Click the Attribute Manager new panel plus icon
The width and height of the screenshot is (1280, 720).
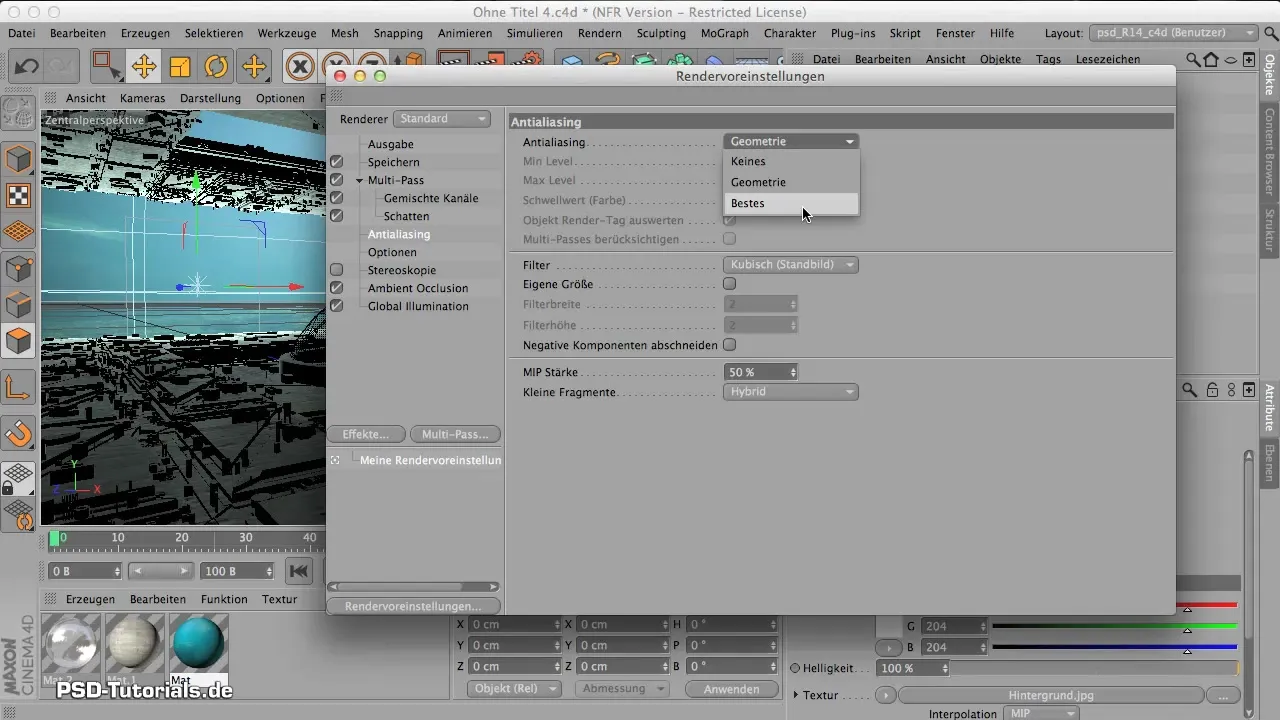click(1249, 390)
